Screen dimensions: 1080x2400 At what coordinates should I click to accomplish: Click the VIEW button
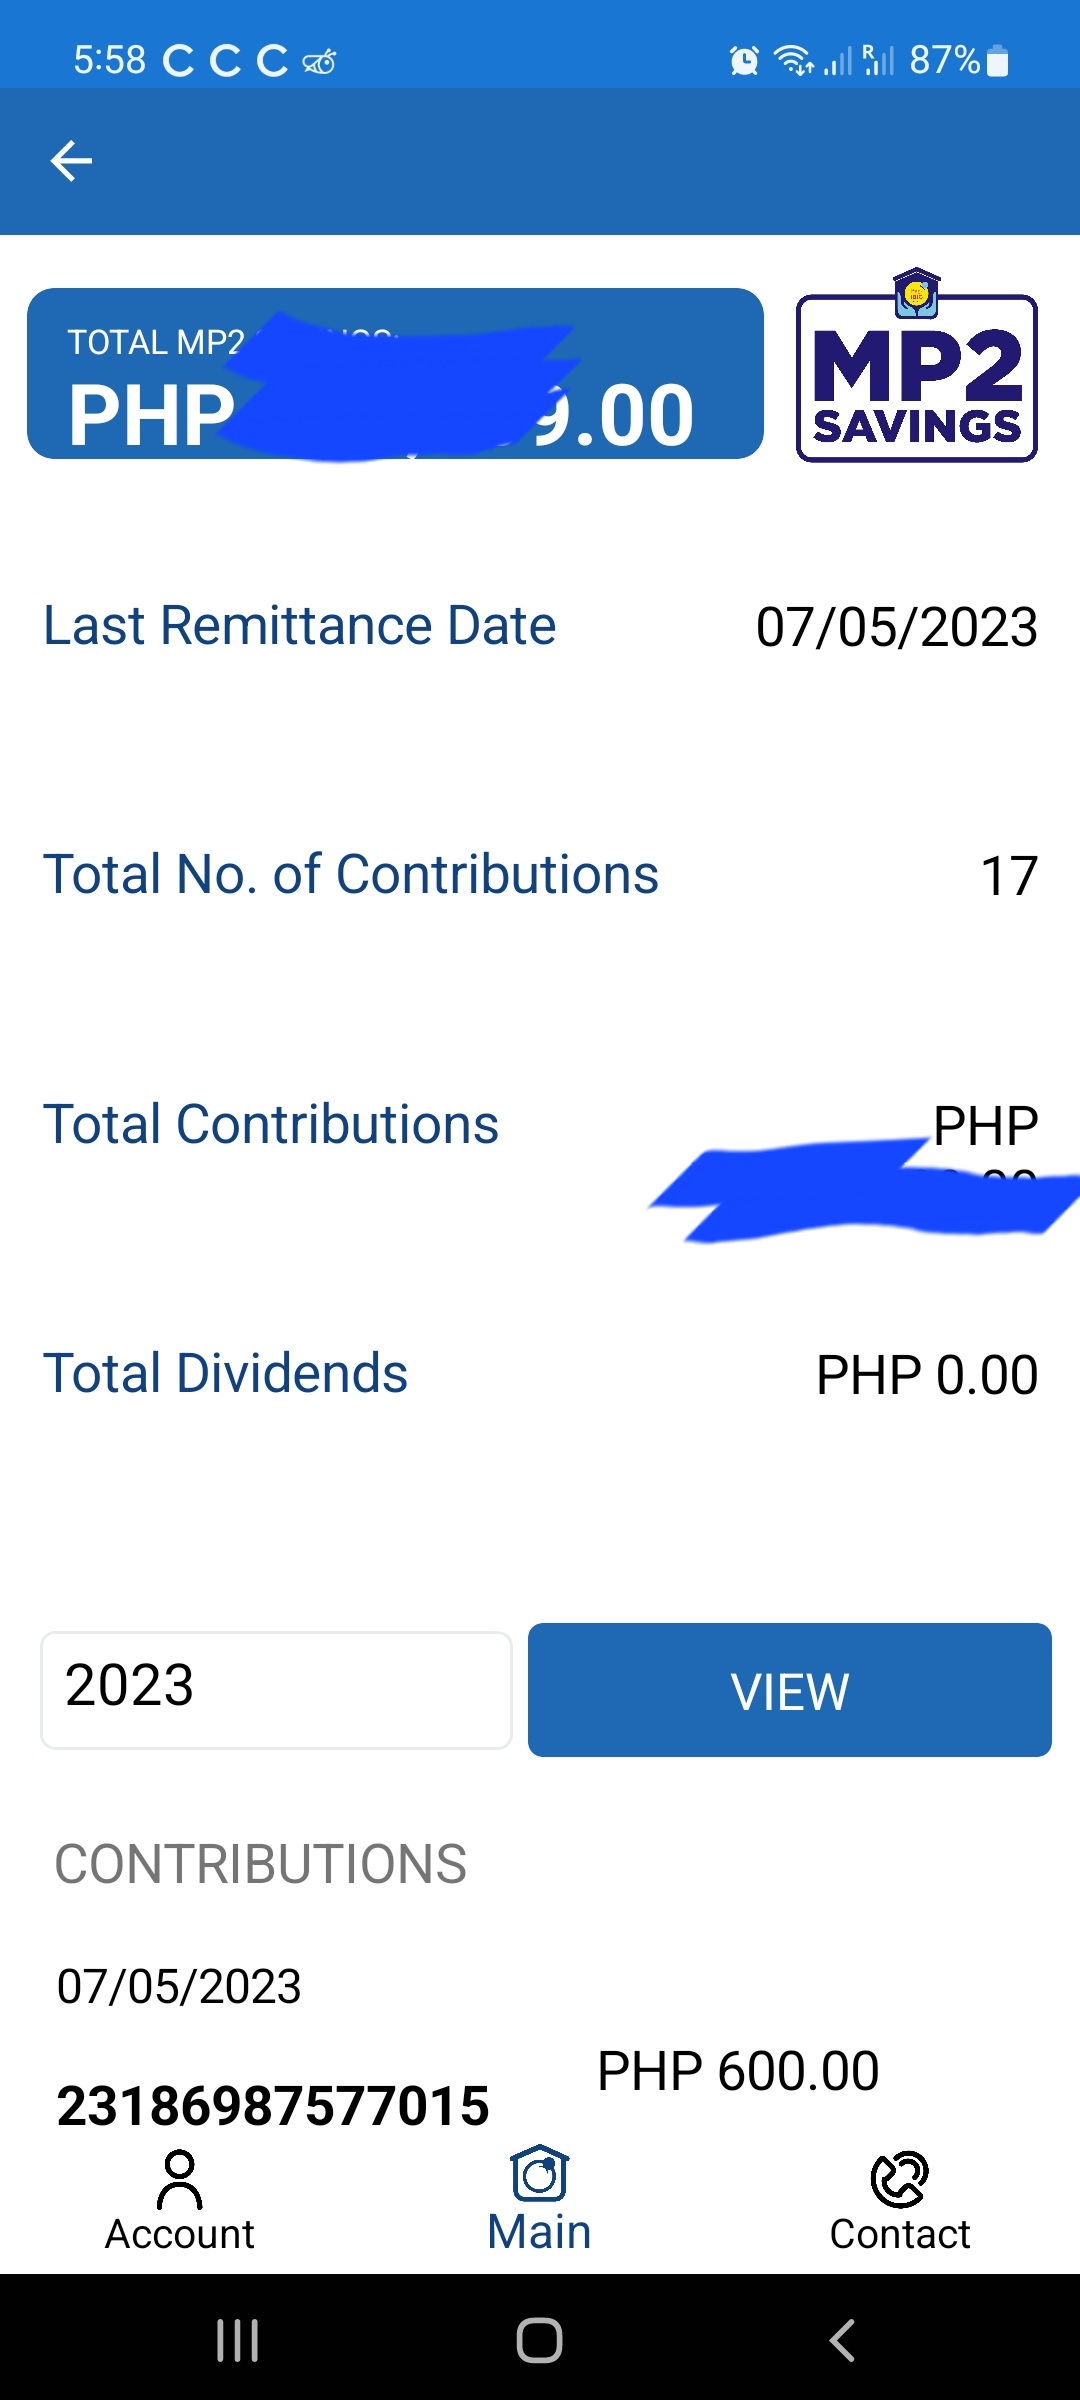click(790, 1690)
